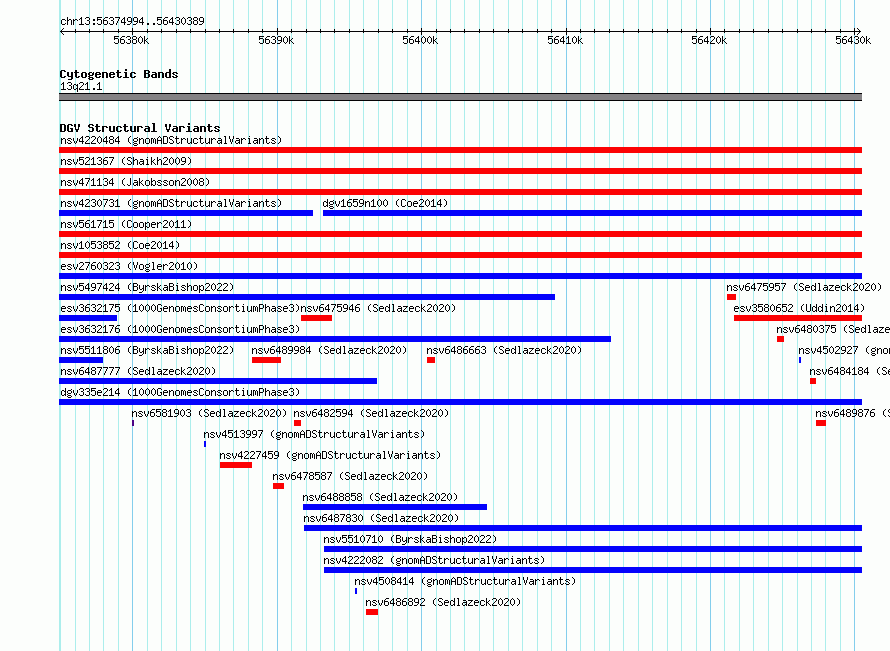
Task: Click the right arrow on the ruler
Action: pyautogui.click(x=858, y=32)
